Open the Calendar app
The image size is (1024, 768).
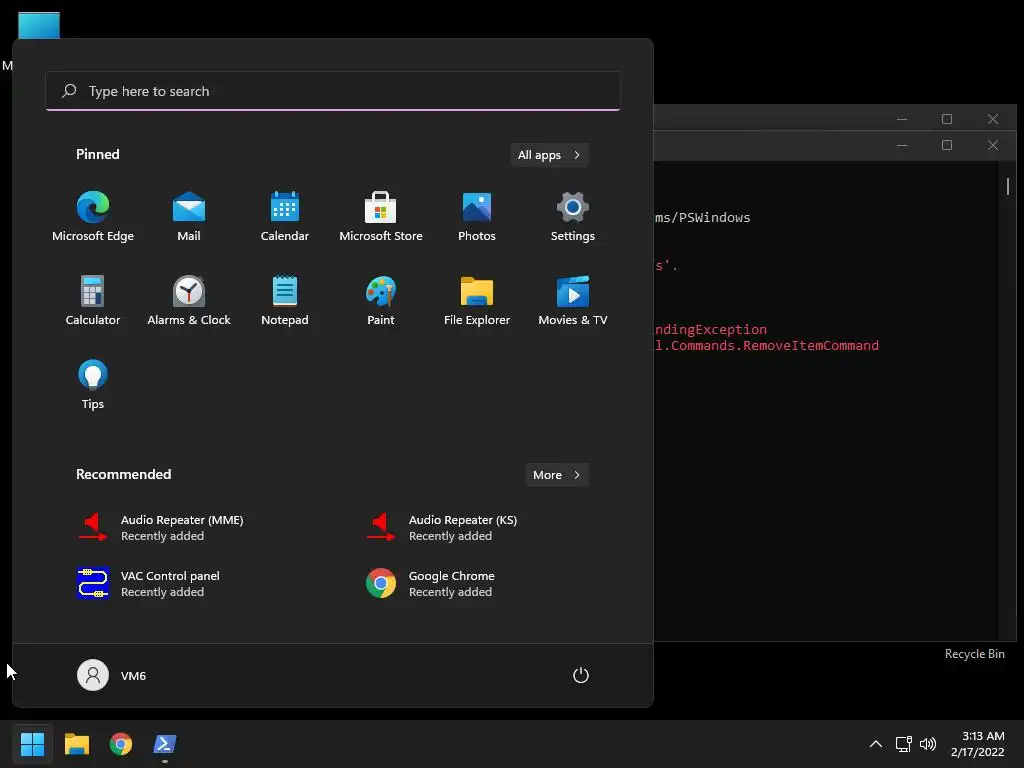[285, 217]
